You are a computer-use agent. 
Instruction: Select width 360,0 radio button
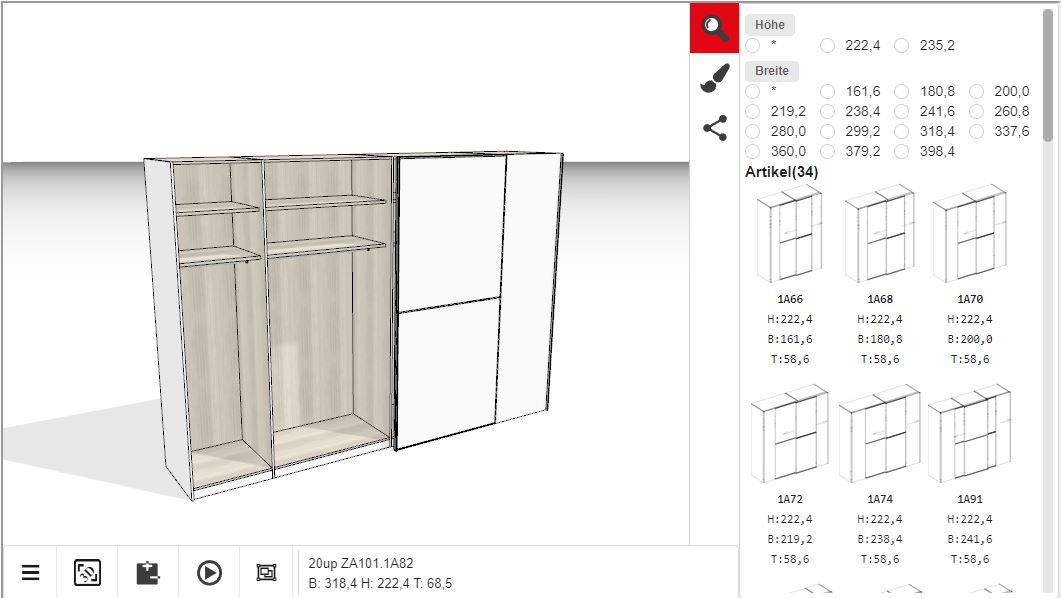(752, 152)
